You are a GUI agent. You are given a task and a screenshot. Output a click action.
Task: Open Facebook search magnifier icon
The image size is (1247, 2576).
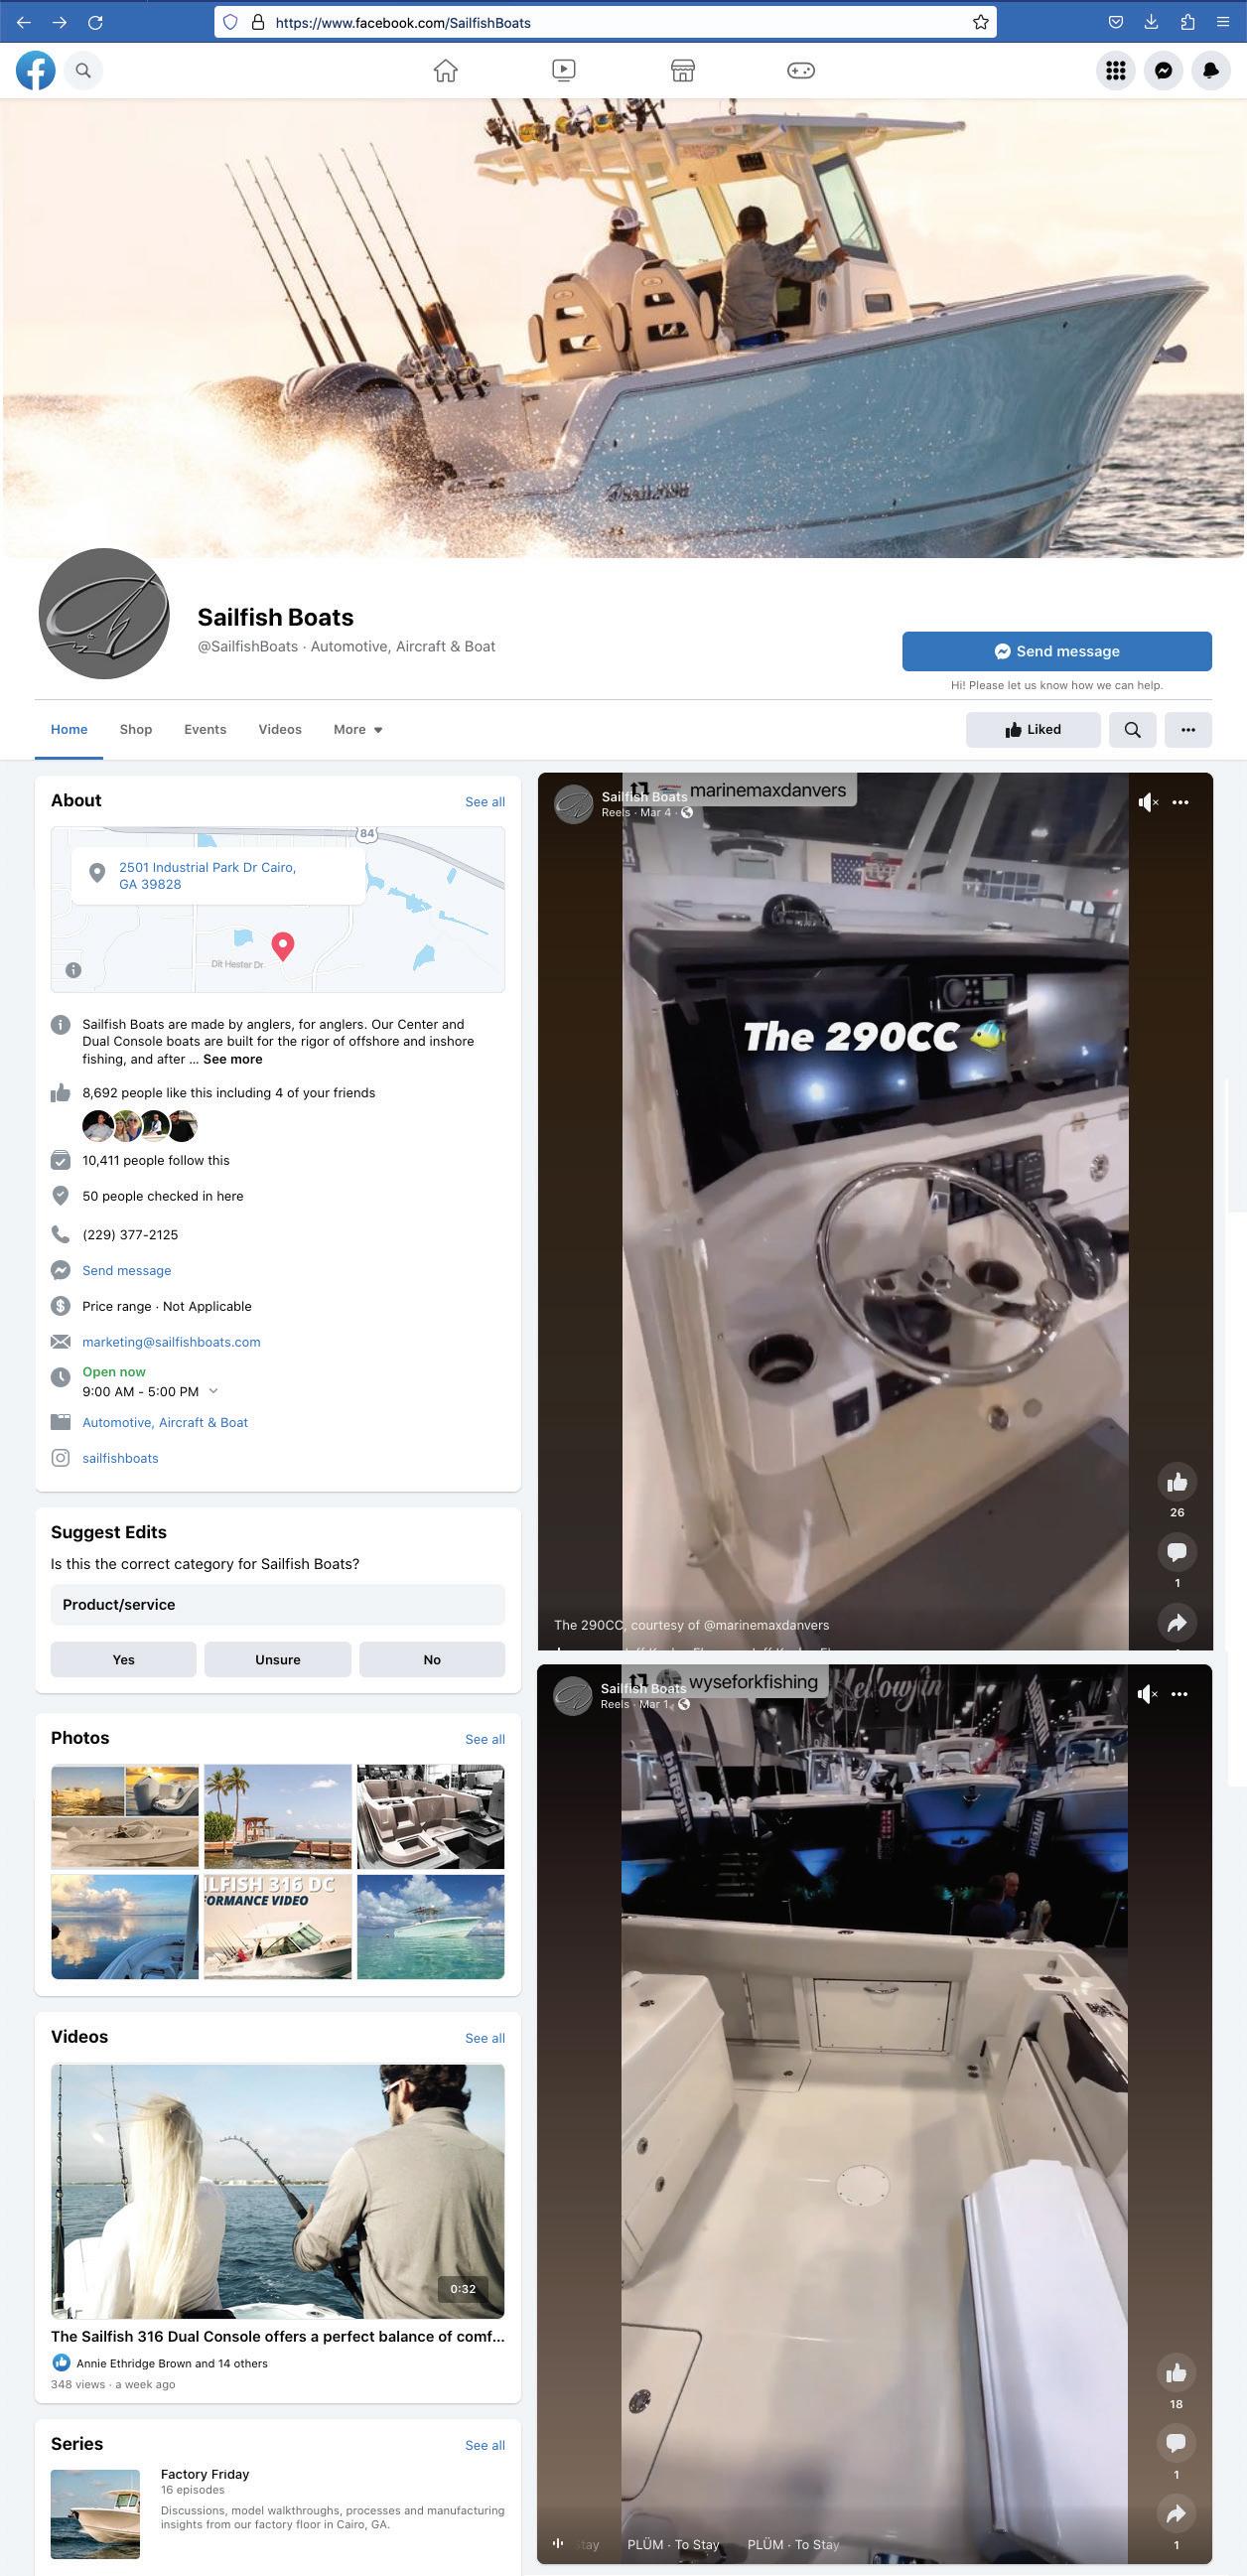[x=84, y=71]
